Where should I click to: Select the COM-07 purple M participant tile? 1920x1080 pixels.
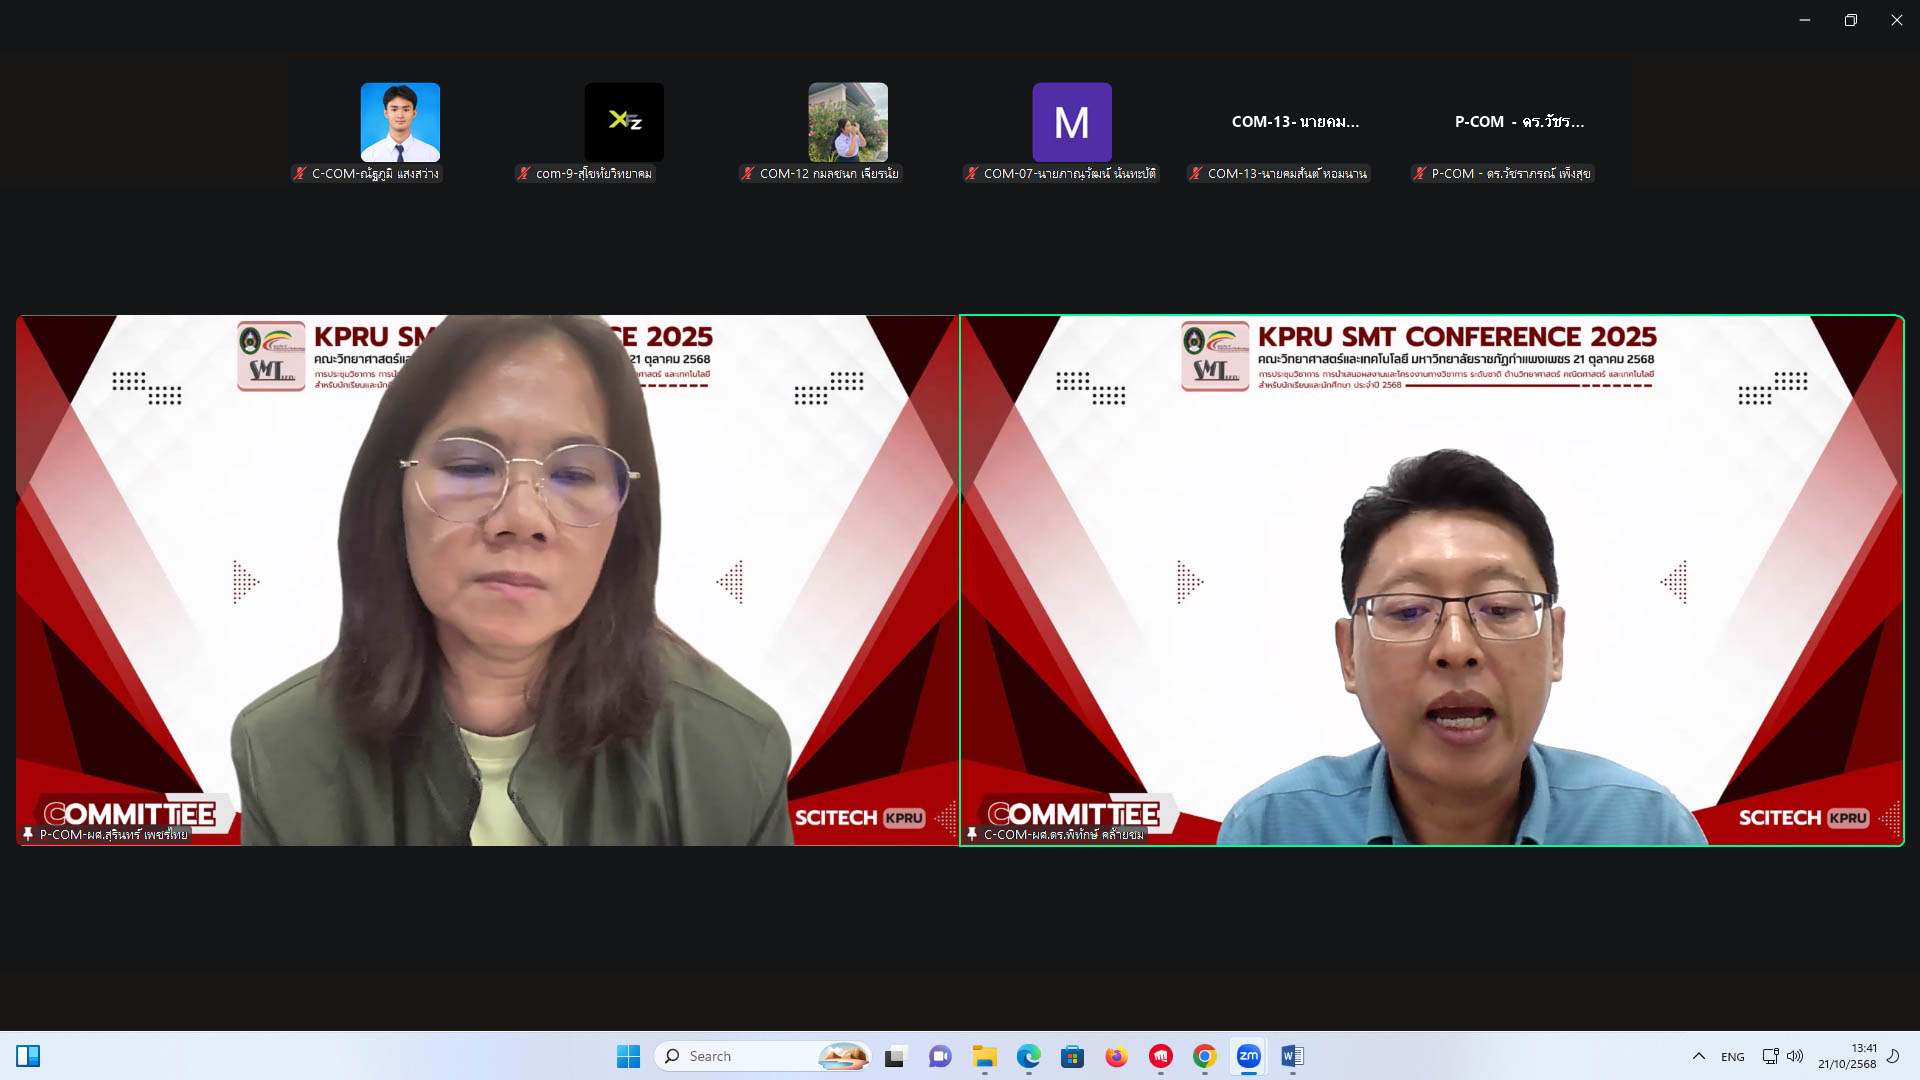tap(1071, 122)
